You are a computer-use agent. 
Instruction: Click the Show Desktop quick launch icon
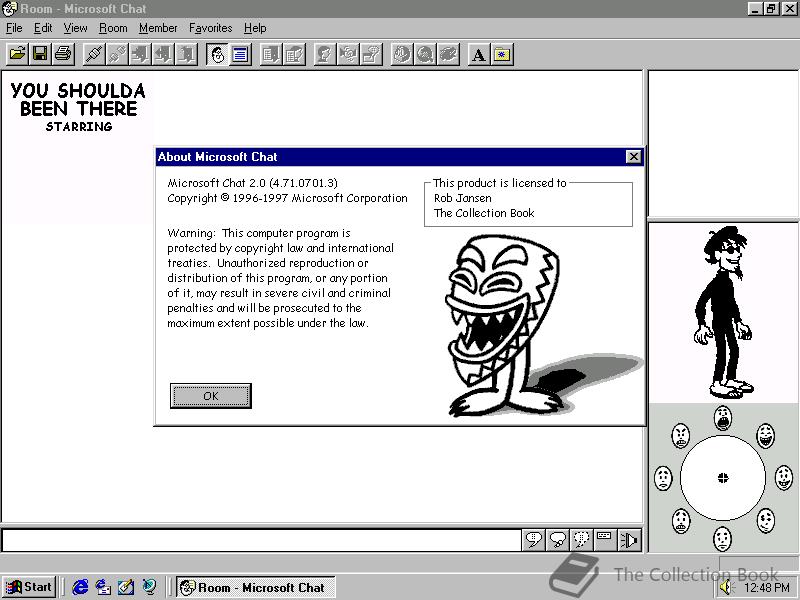coord(126,587)
